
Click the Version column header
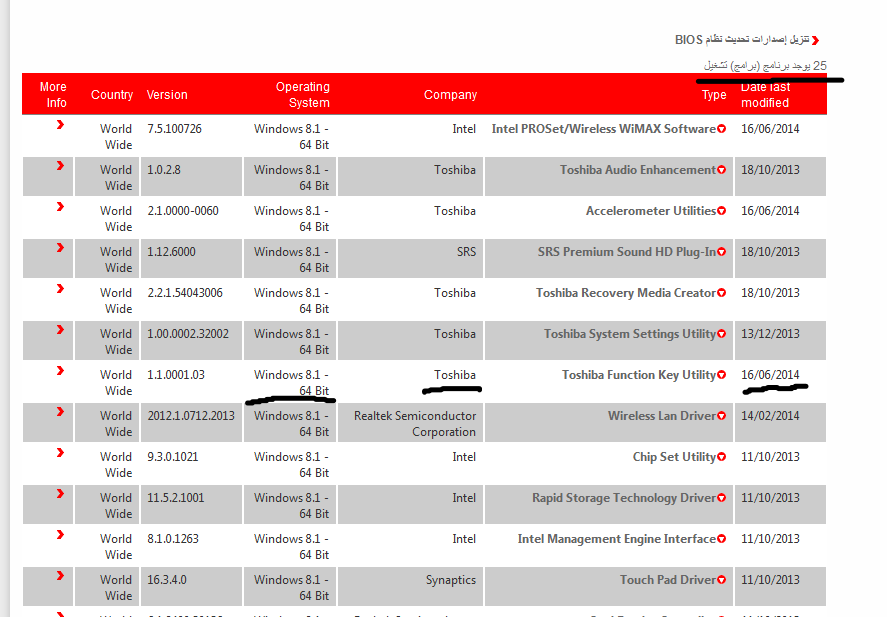pos(167,95)
